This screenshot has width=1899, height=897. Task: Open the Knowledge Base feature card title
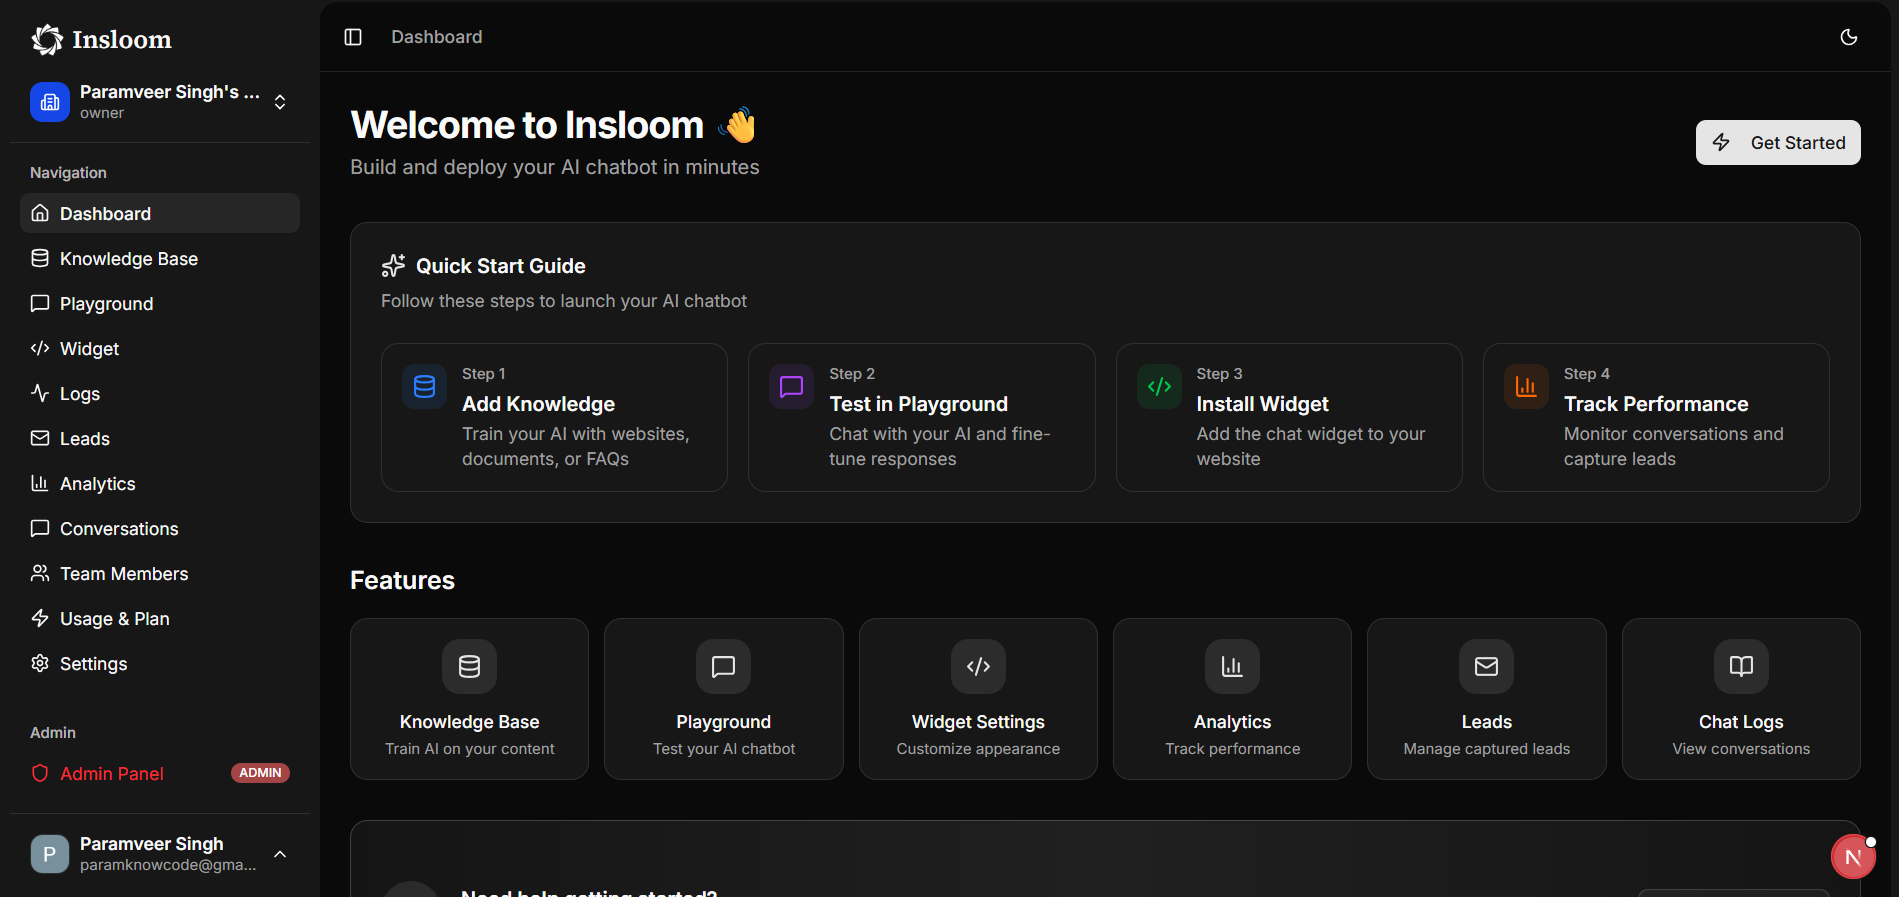pos(469,722)
